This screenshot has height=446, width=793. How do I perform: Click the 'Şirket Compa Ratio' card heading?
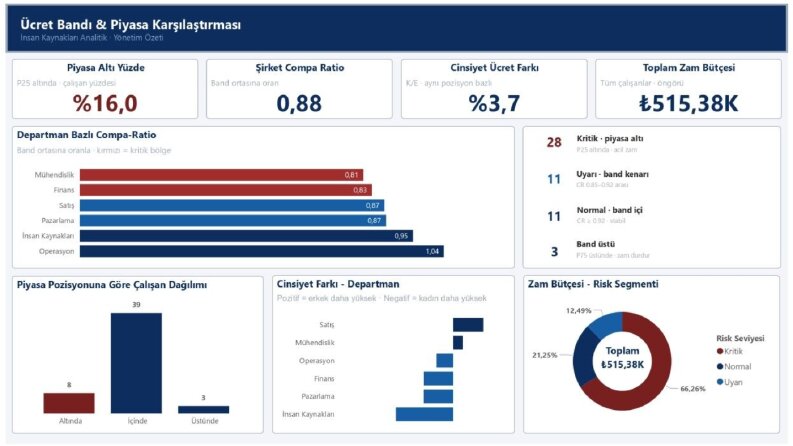point(300,68)
